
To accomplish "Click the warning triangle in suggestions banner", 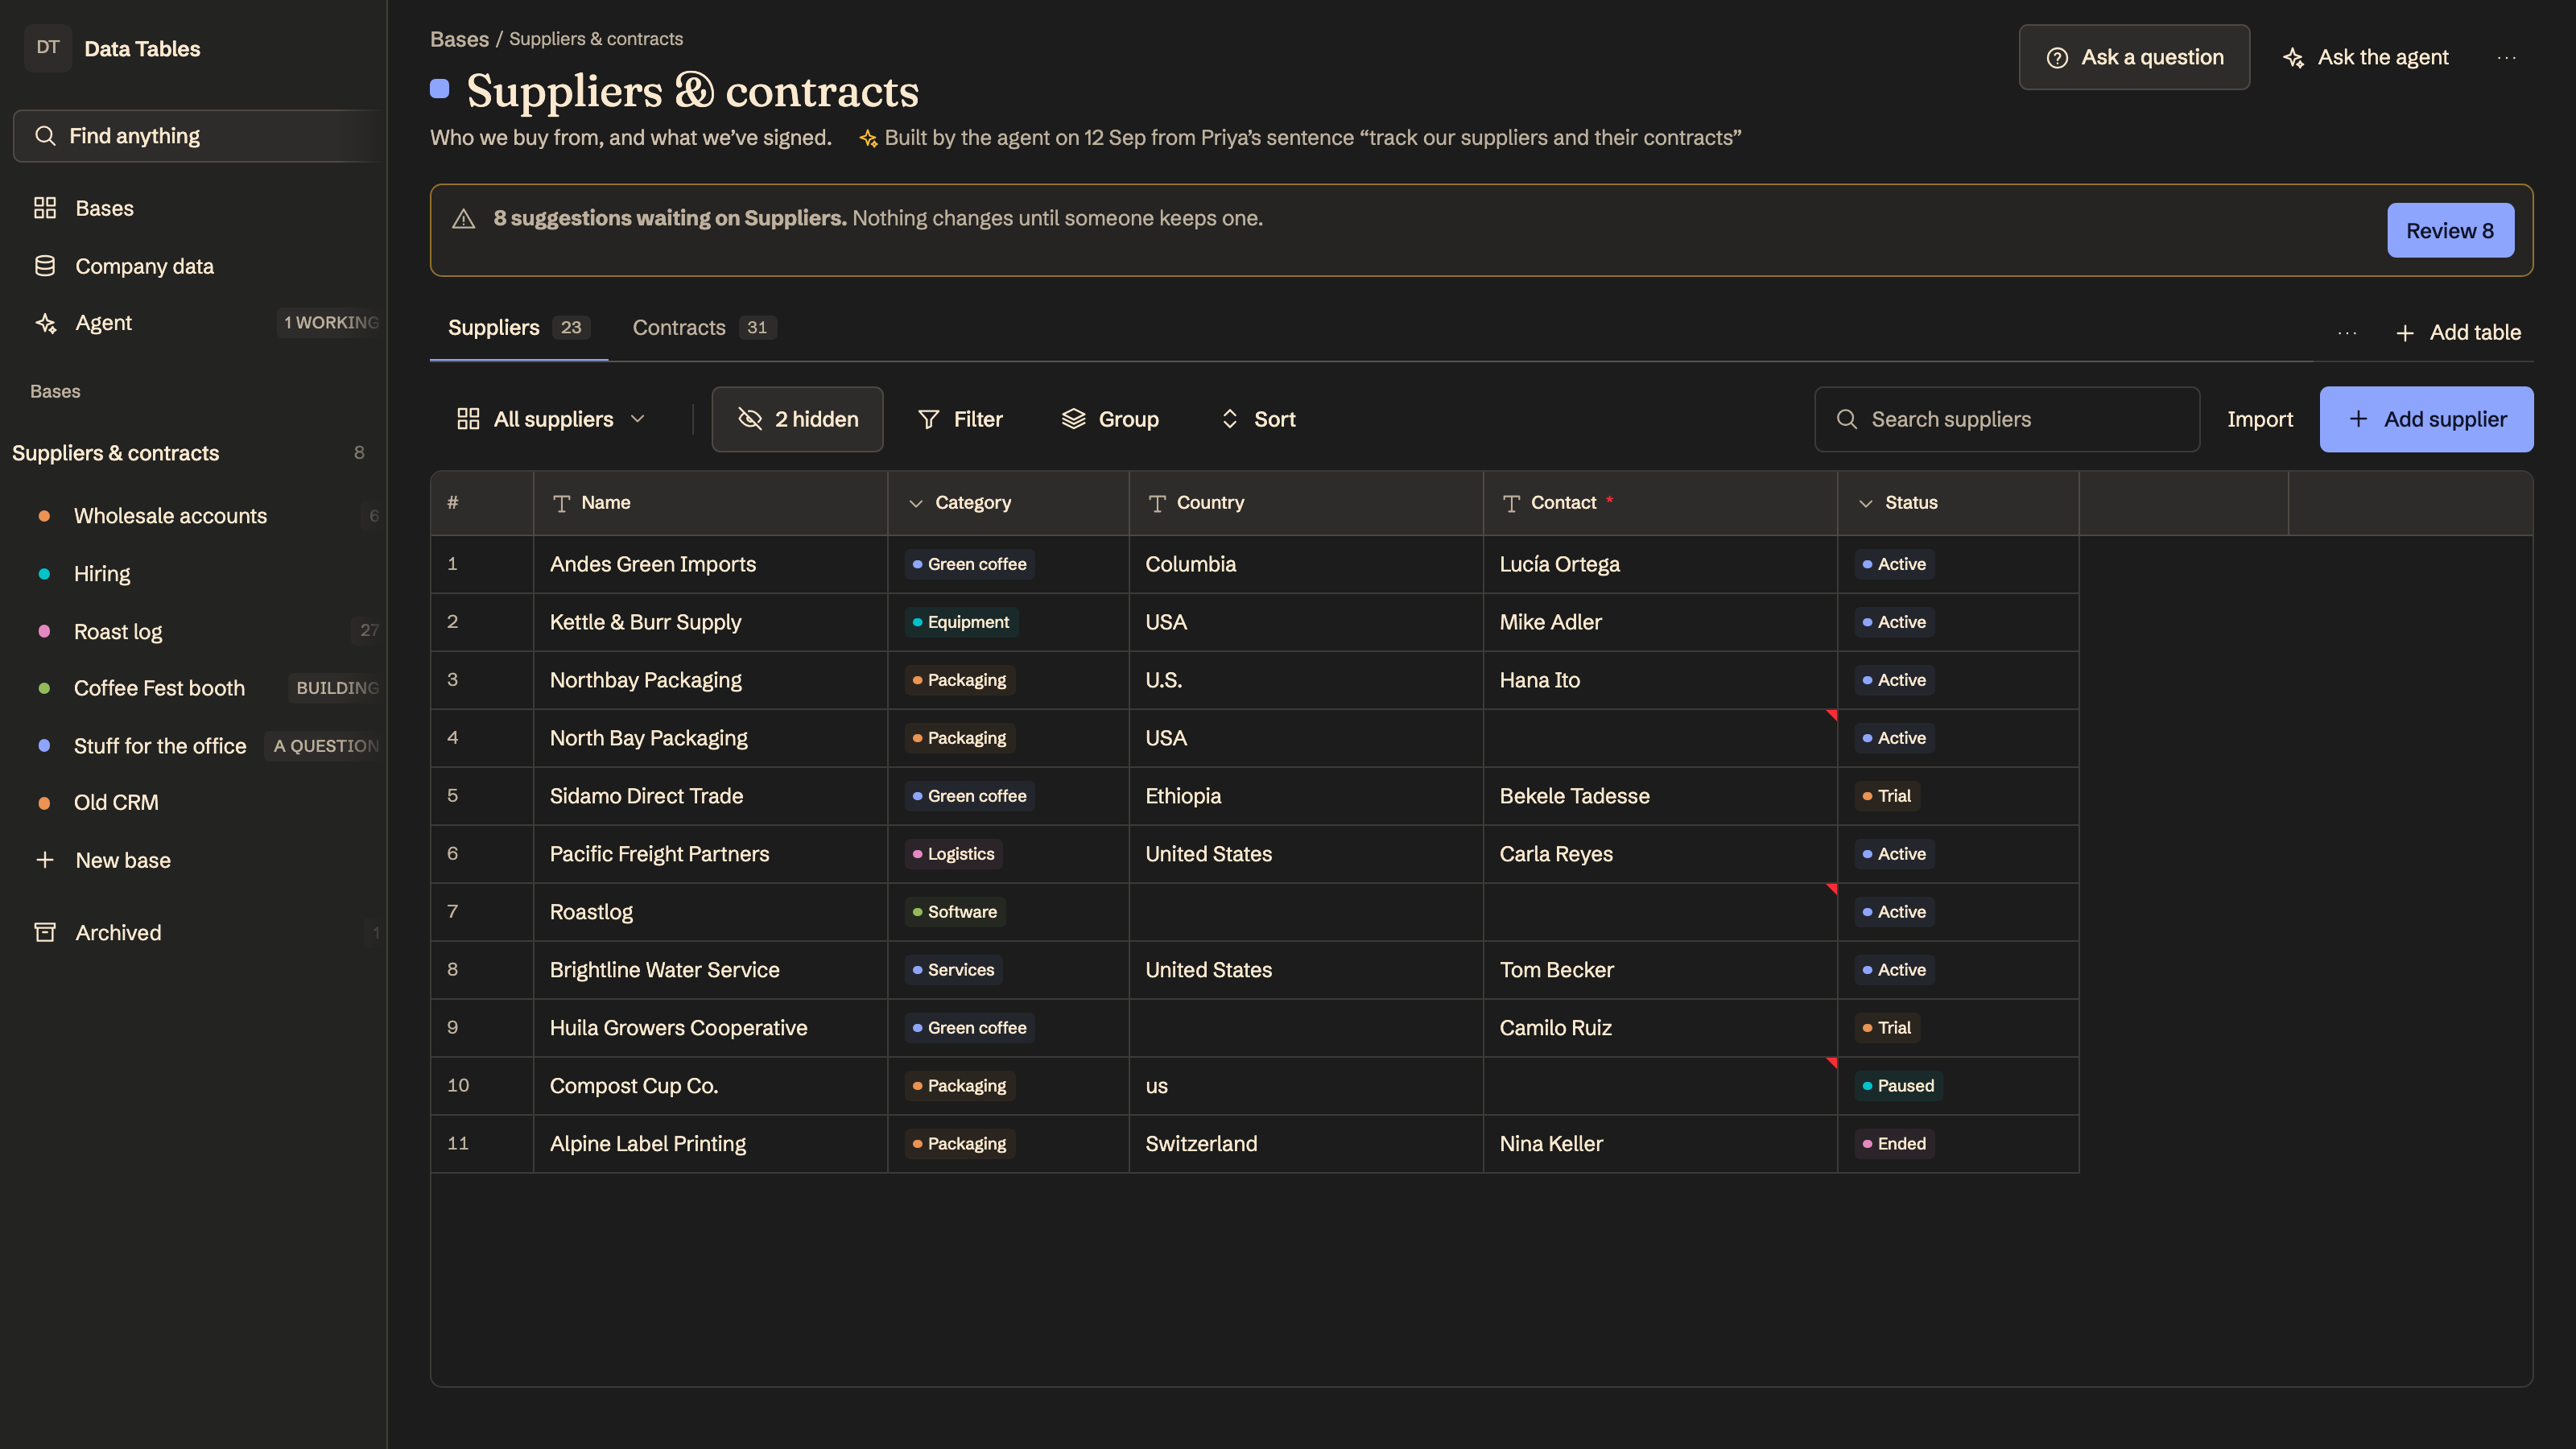I will coord(463,218).
